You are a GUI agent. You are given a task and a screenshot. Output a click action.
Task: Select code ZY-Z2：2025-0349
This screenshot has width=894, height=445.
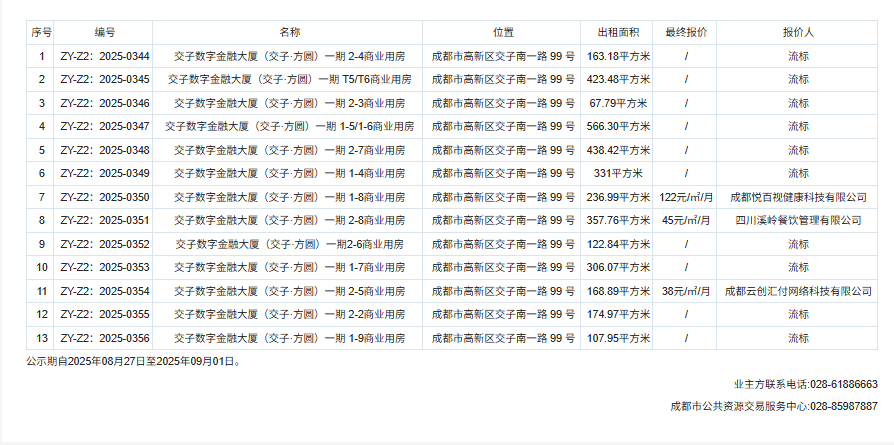click(105, 173)
